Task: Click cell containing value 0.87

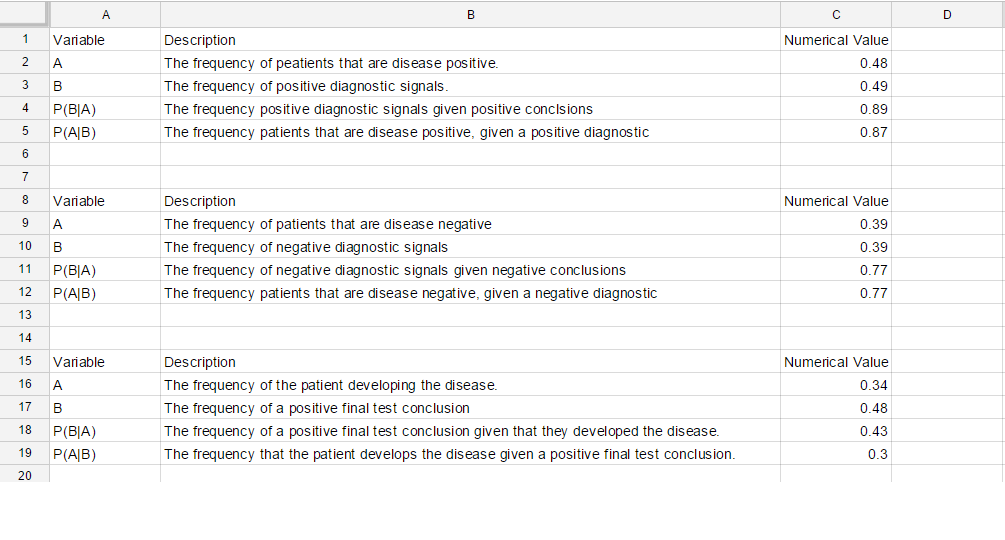Action: coord(835,132)
